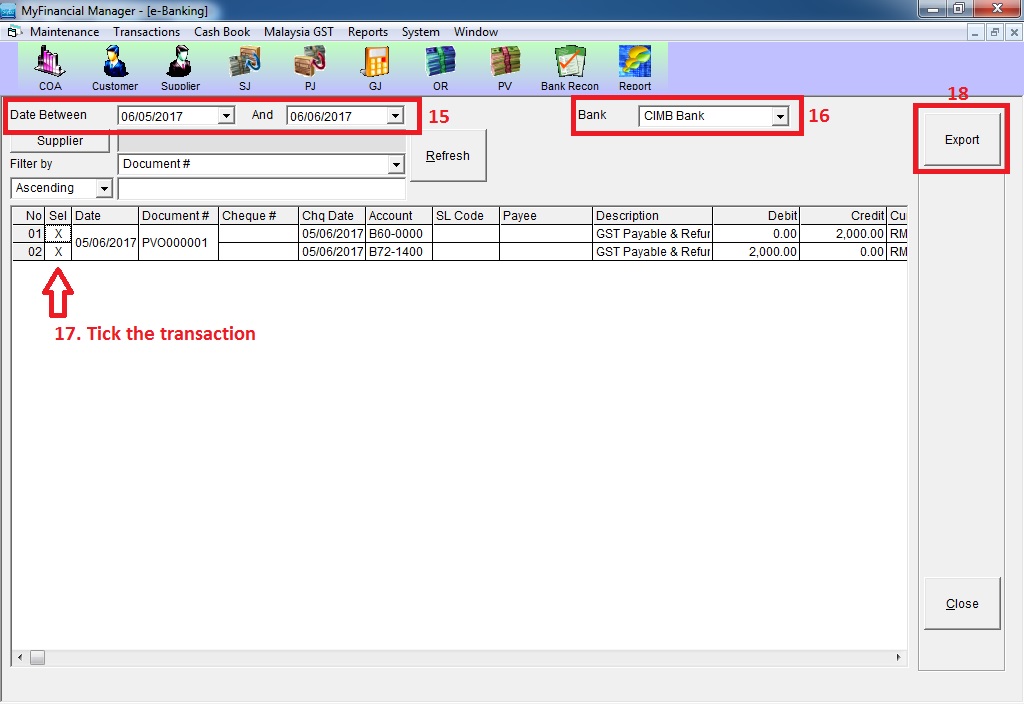Toggle Sel checkbox for row 01
This screenshot has width=1024, height=704.
[x=58, y=234]
